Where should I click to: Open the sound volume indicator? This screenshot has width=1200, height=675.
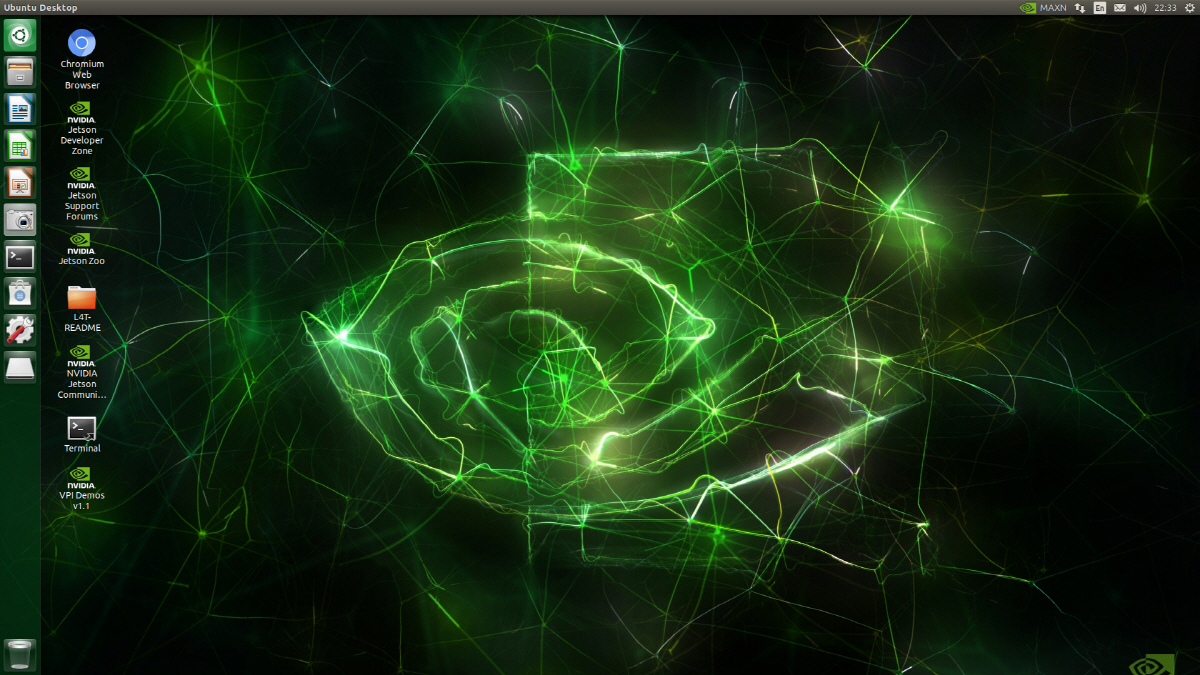click(x=1140, y=7)
